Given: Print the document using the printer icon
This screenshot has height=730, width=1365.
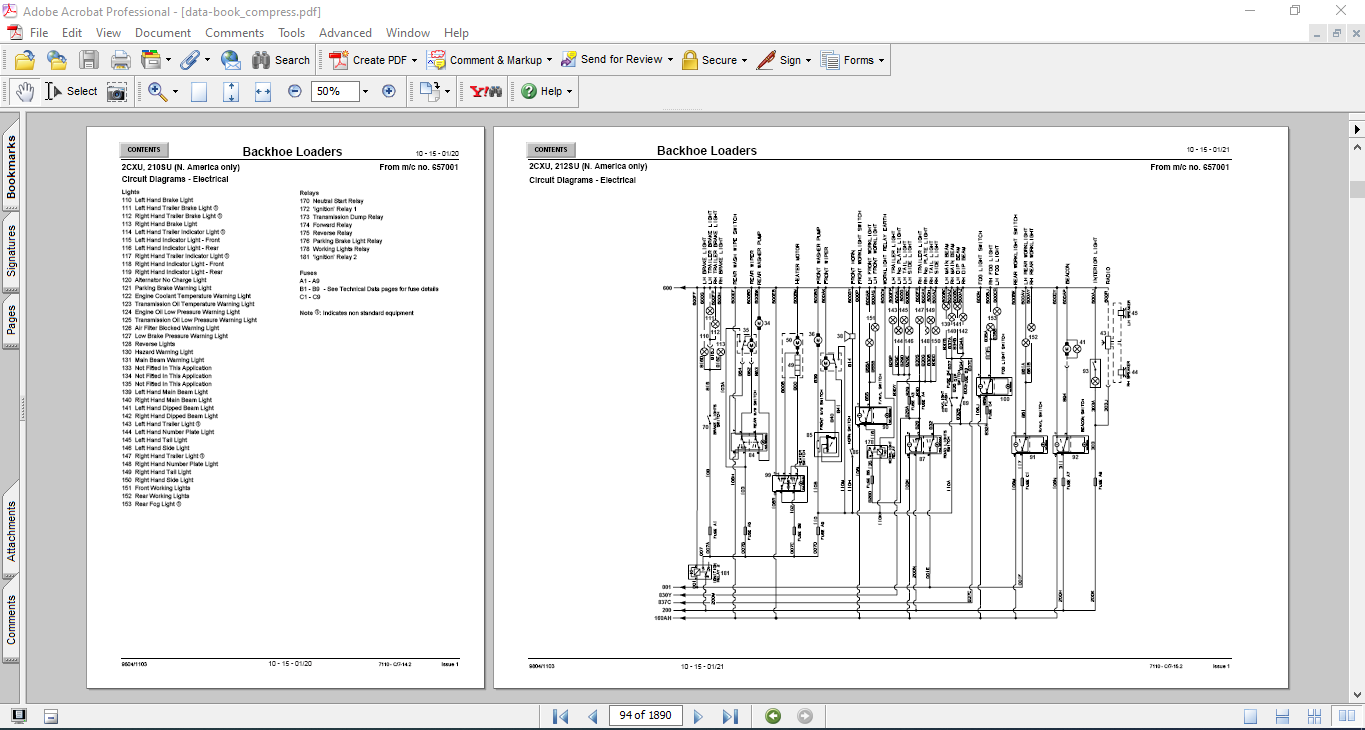Looking at the screenshot, I should click(121, 60).
